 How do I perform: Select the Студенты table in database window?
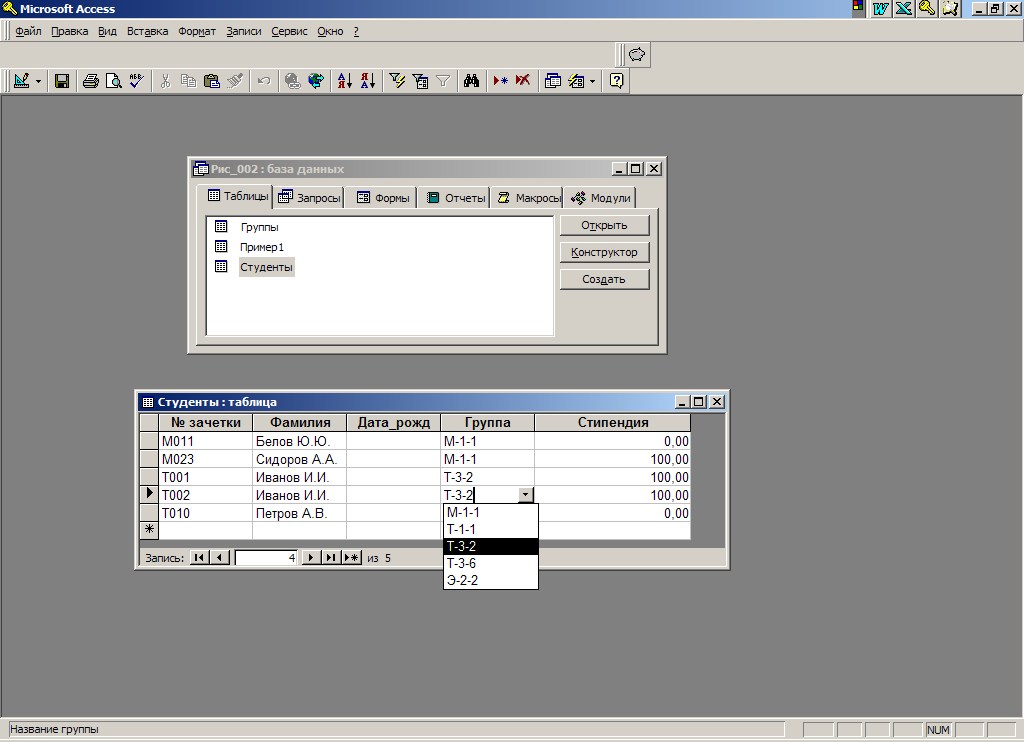coord(266,267)
